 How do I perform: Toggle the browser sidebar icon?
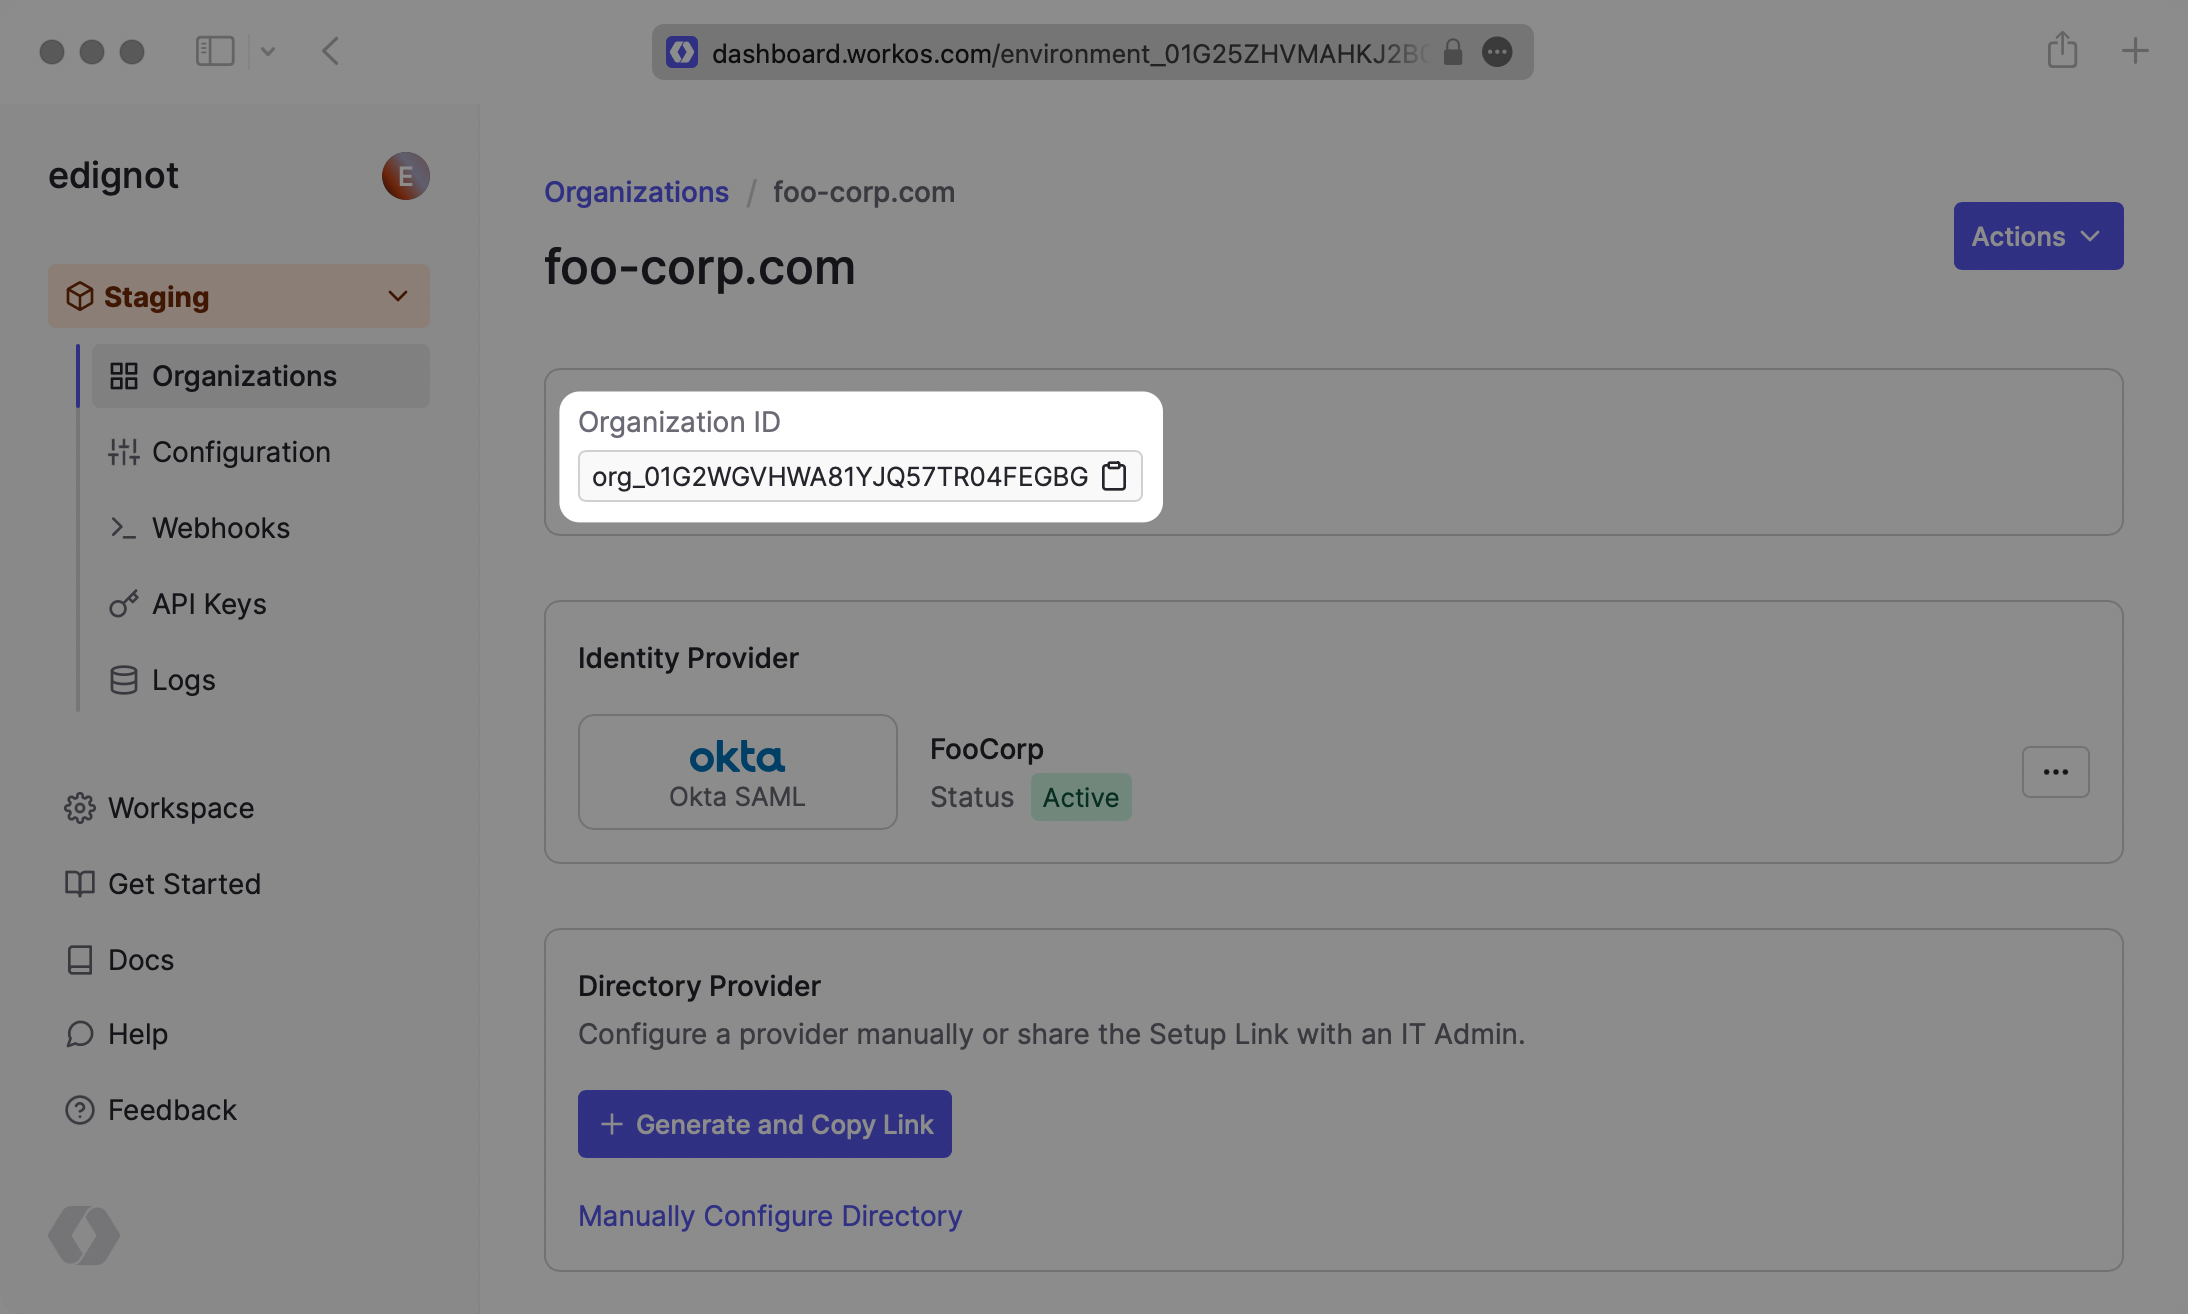pyautogui.click(x=215, y=51)
